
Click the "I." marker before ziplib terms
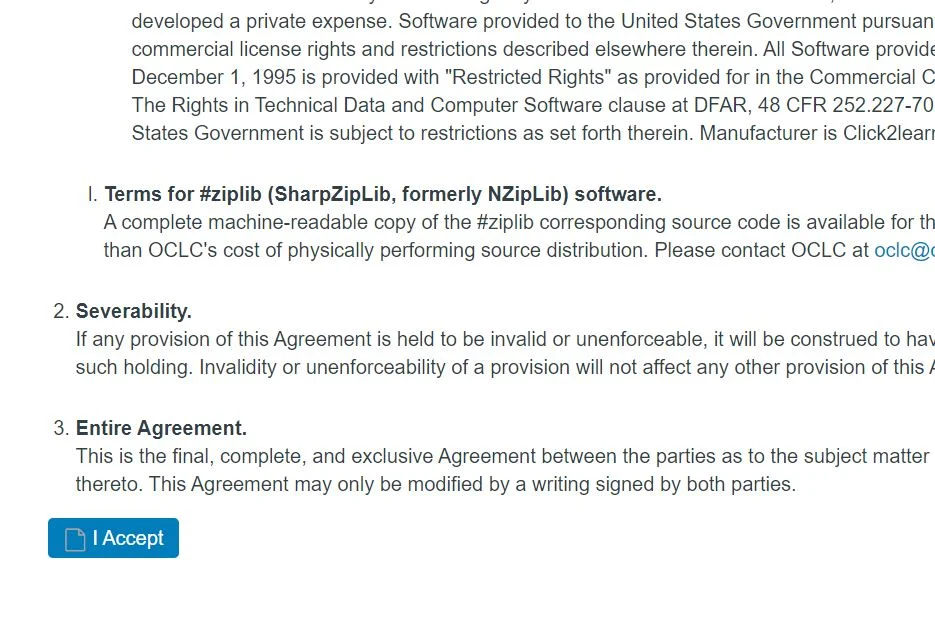93,194
